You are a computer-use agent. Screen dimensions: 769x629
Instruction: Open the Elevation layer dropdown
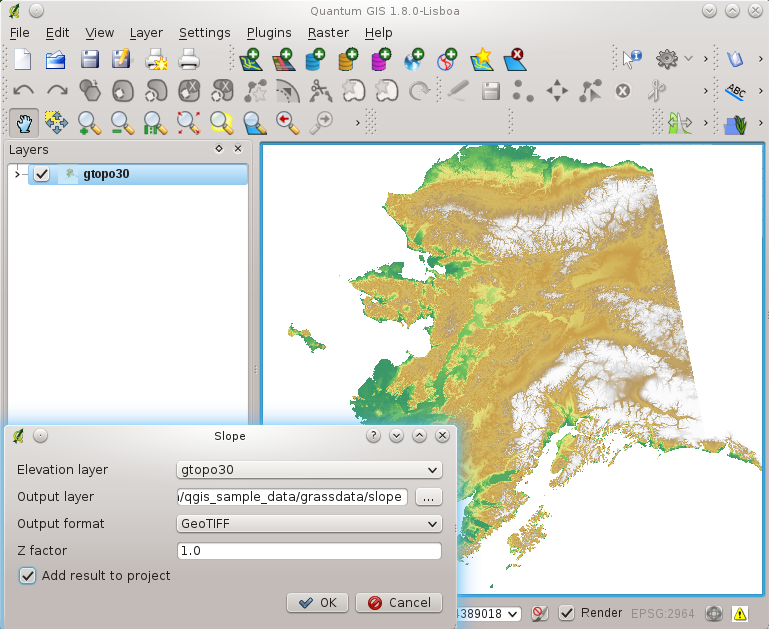(x=308, y=469)
